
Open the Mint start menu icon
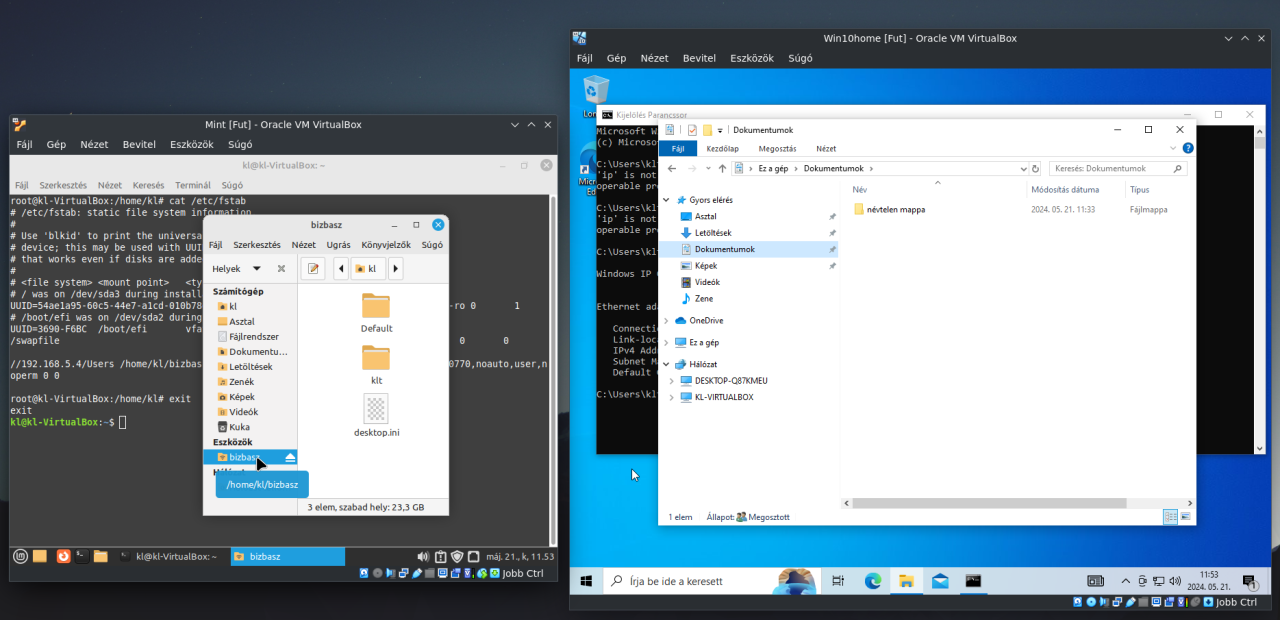[20, 556]
